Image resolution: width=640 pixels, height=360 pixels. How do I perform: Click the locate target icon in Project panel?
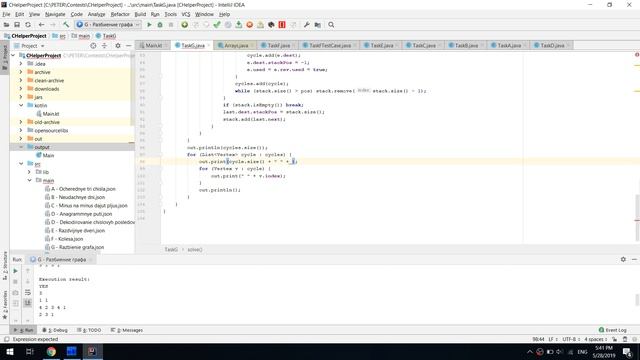click(93, 46)
